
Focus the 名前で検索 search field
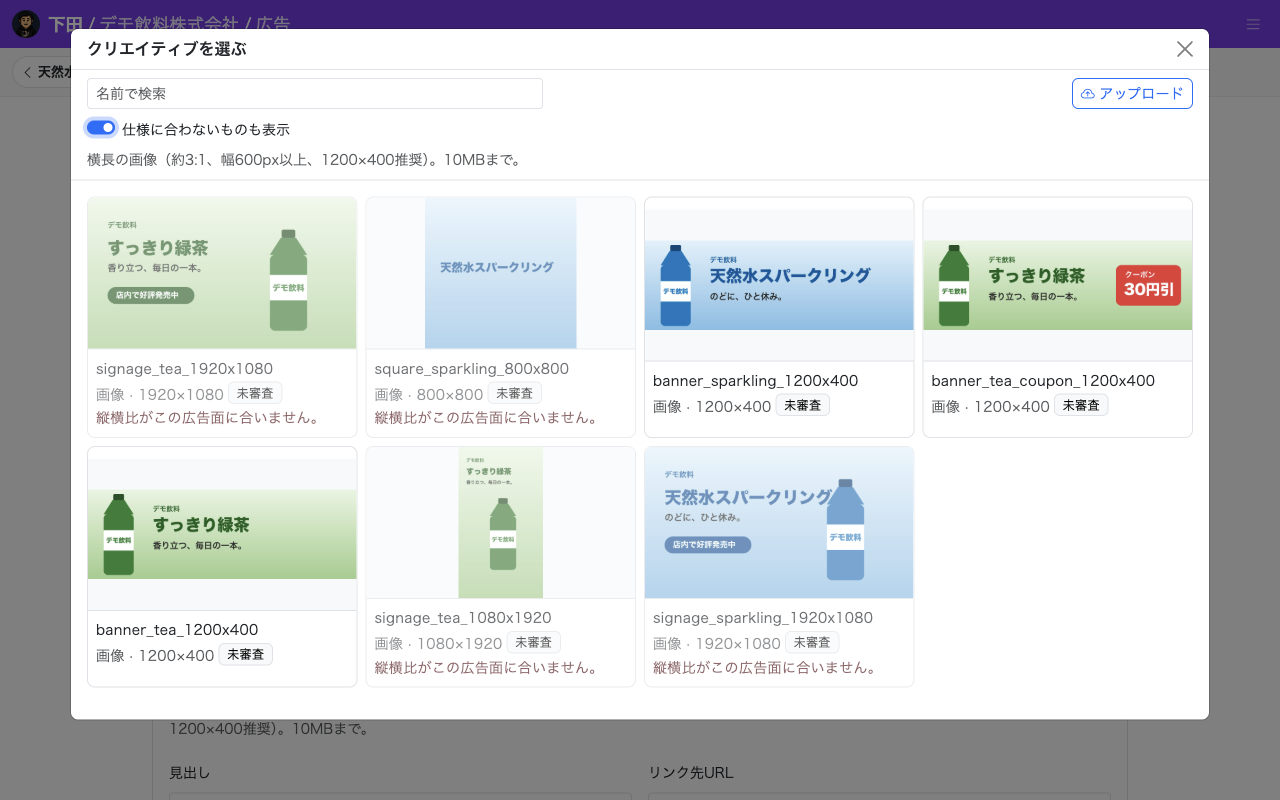point(315,93)
